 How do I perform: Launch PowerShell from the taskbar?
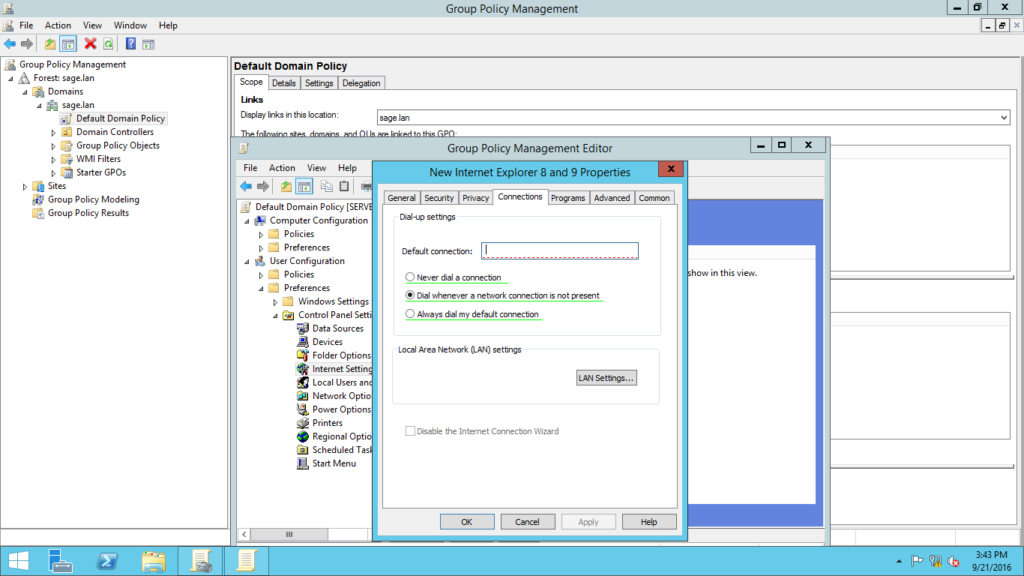click(x=107, y=560)
